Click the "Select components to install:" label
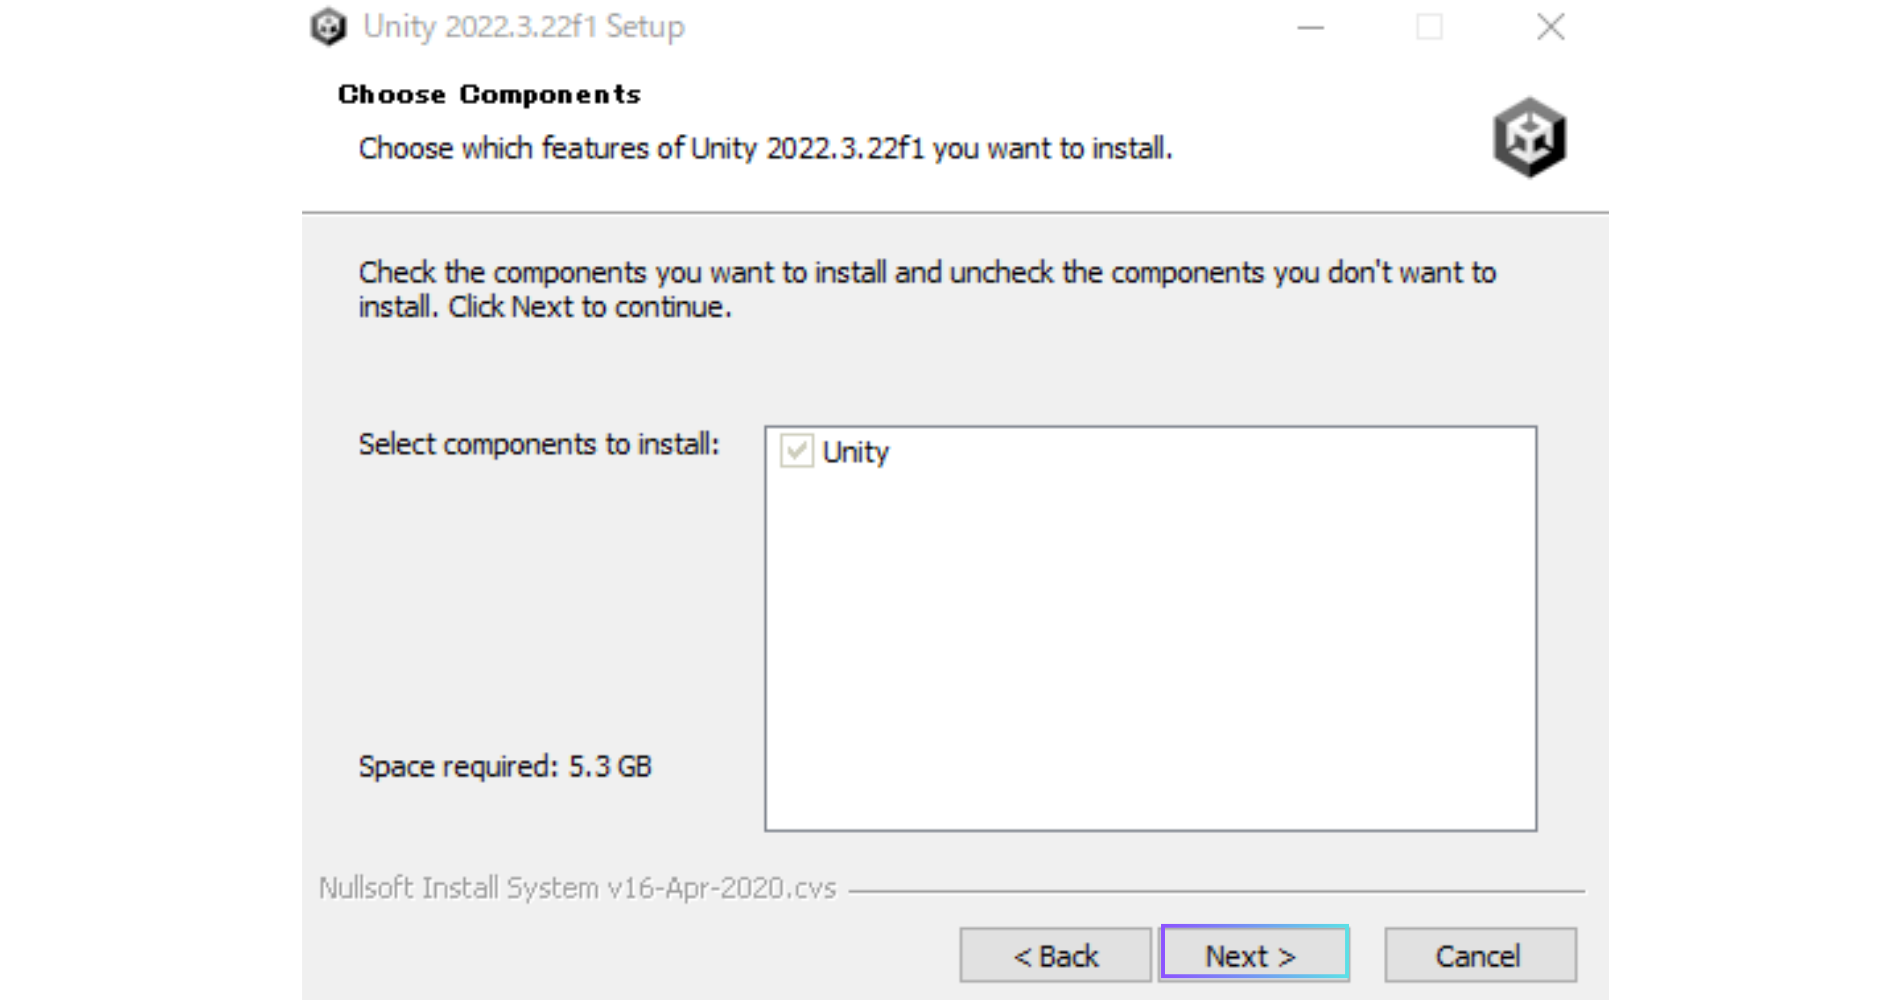Image resolution: width=1900 pixels, height=1000 pixels. [538, 444]
